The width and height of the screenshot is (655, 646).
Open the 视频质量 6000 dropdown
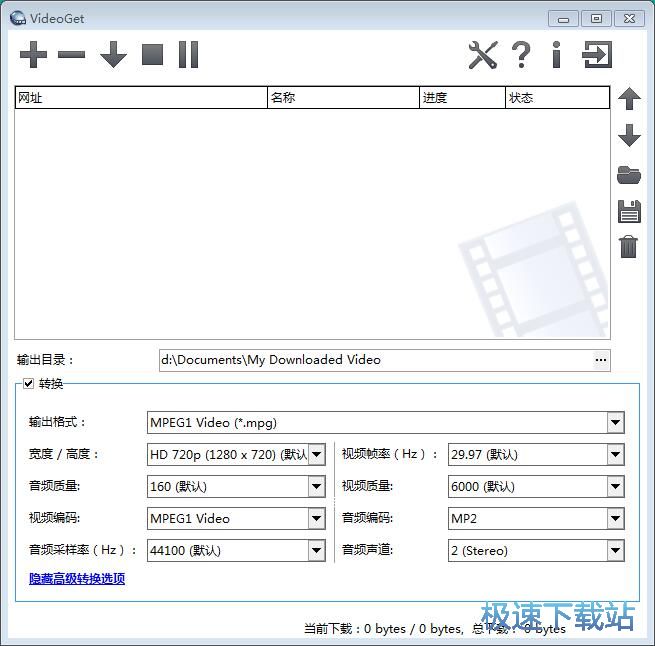(x=536, y=486)
